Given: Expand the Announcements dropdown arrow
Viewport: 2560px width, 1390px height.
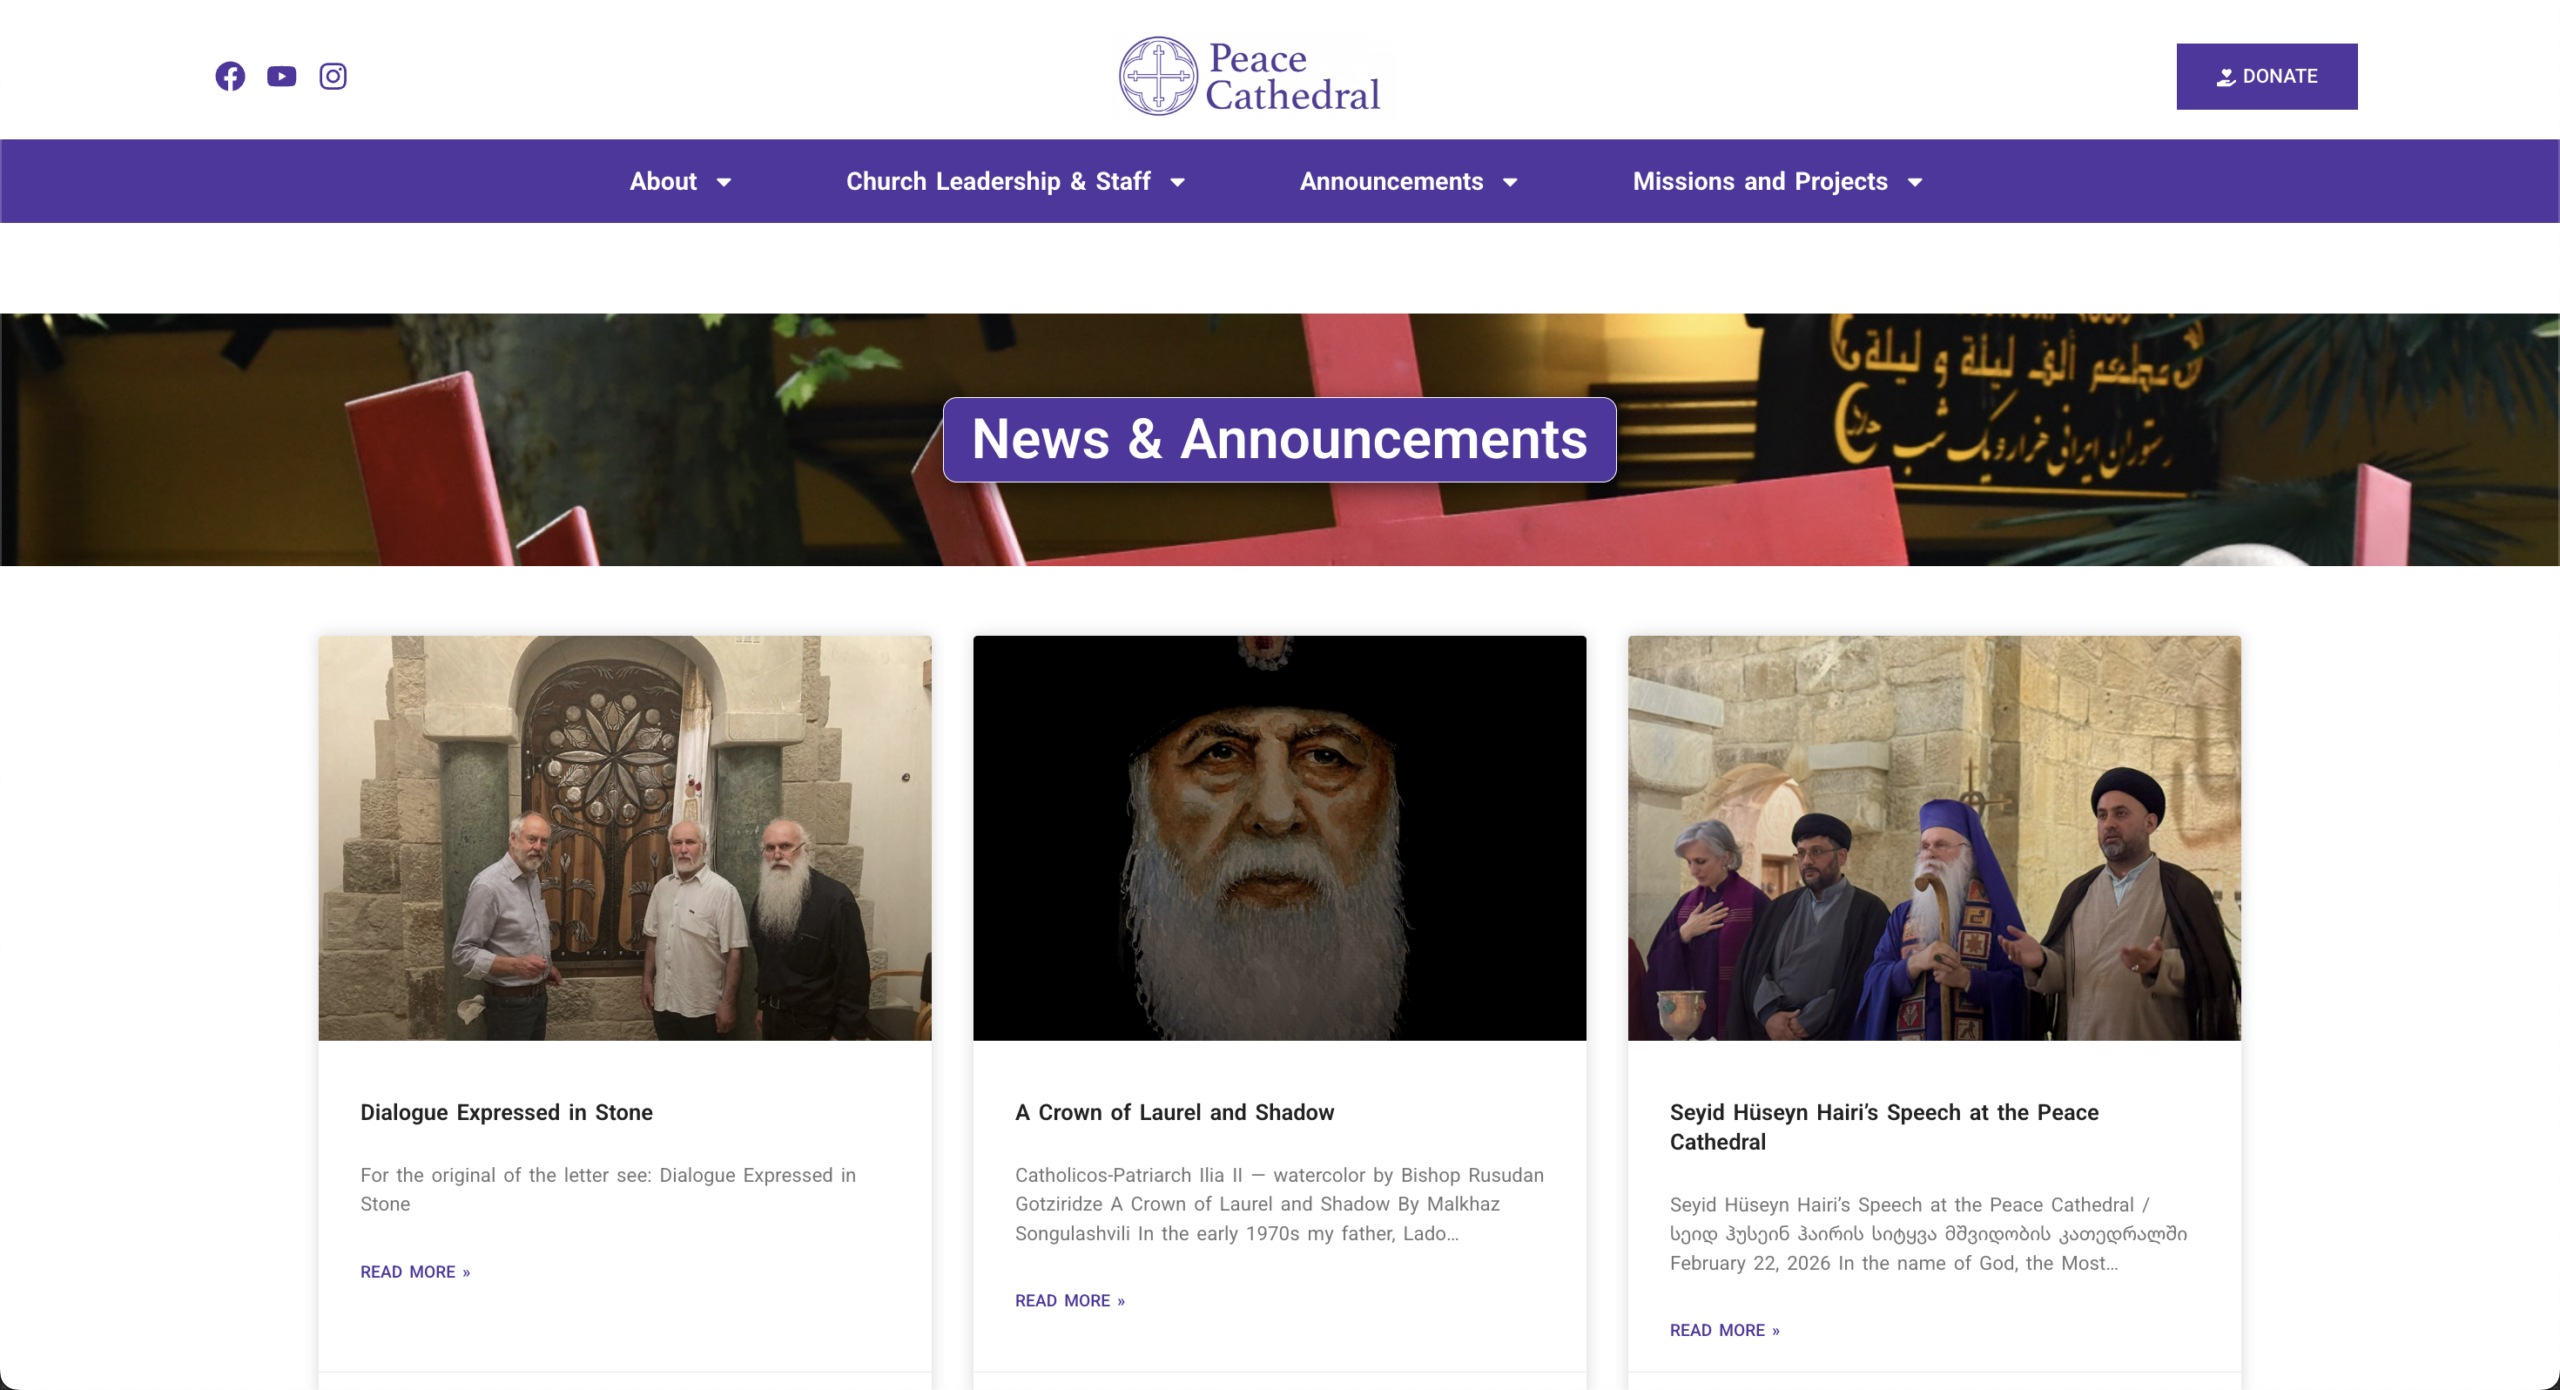Looking at the screenshot, I should click(x=1510, y=182).
